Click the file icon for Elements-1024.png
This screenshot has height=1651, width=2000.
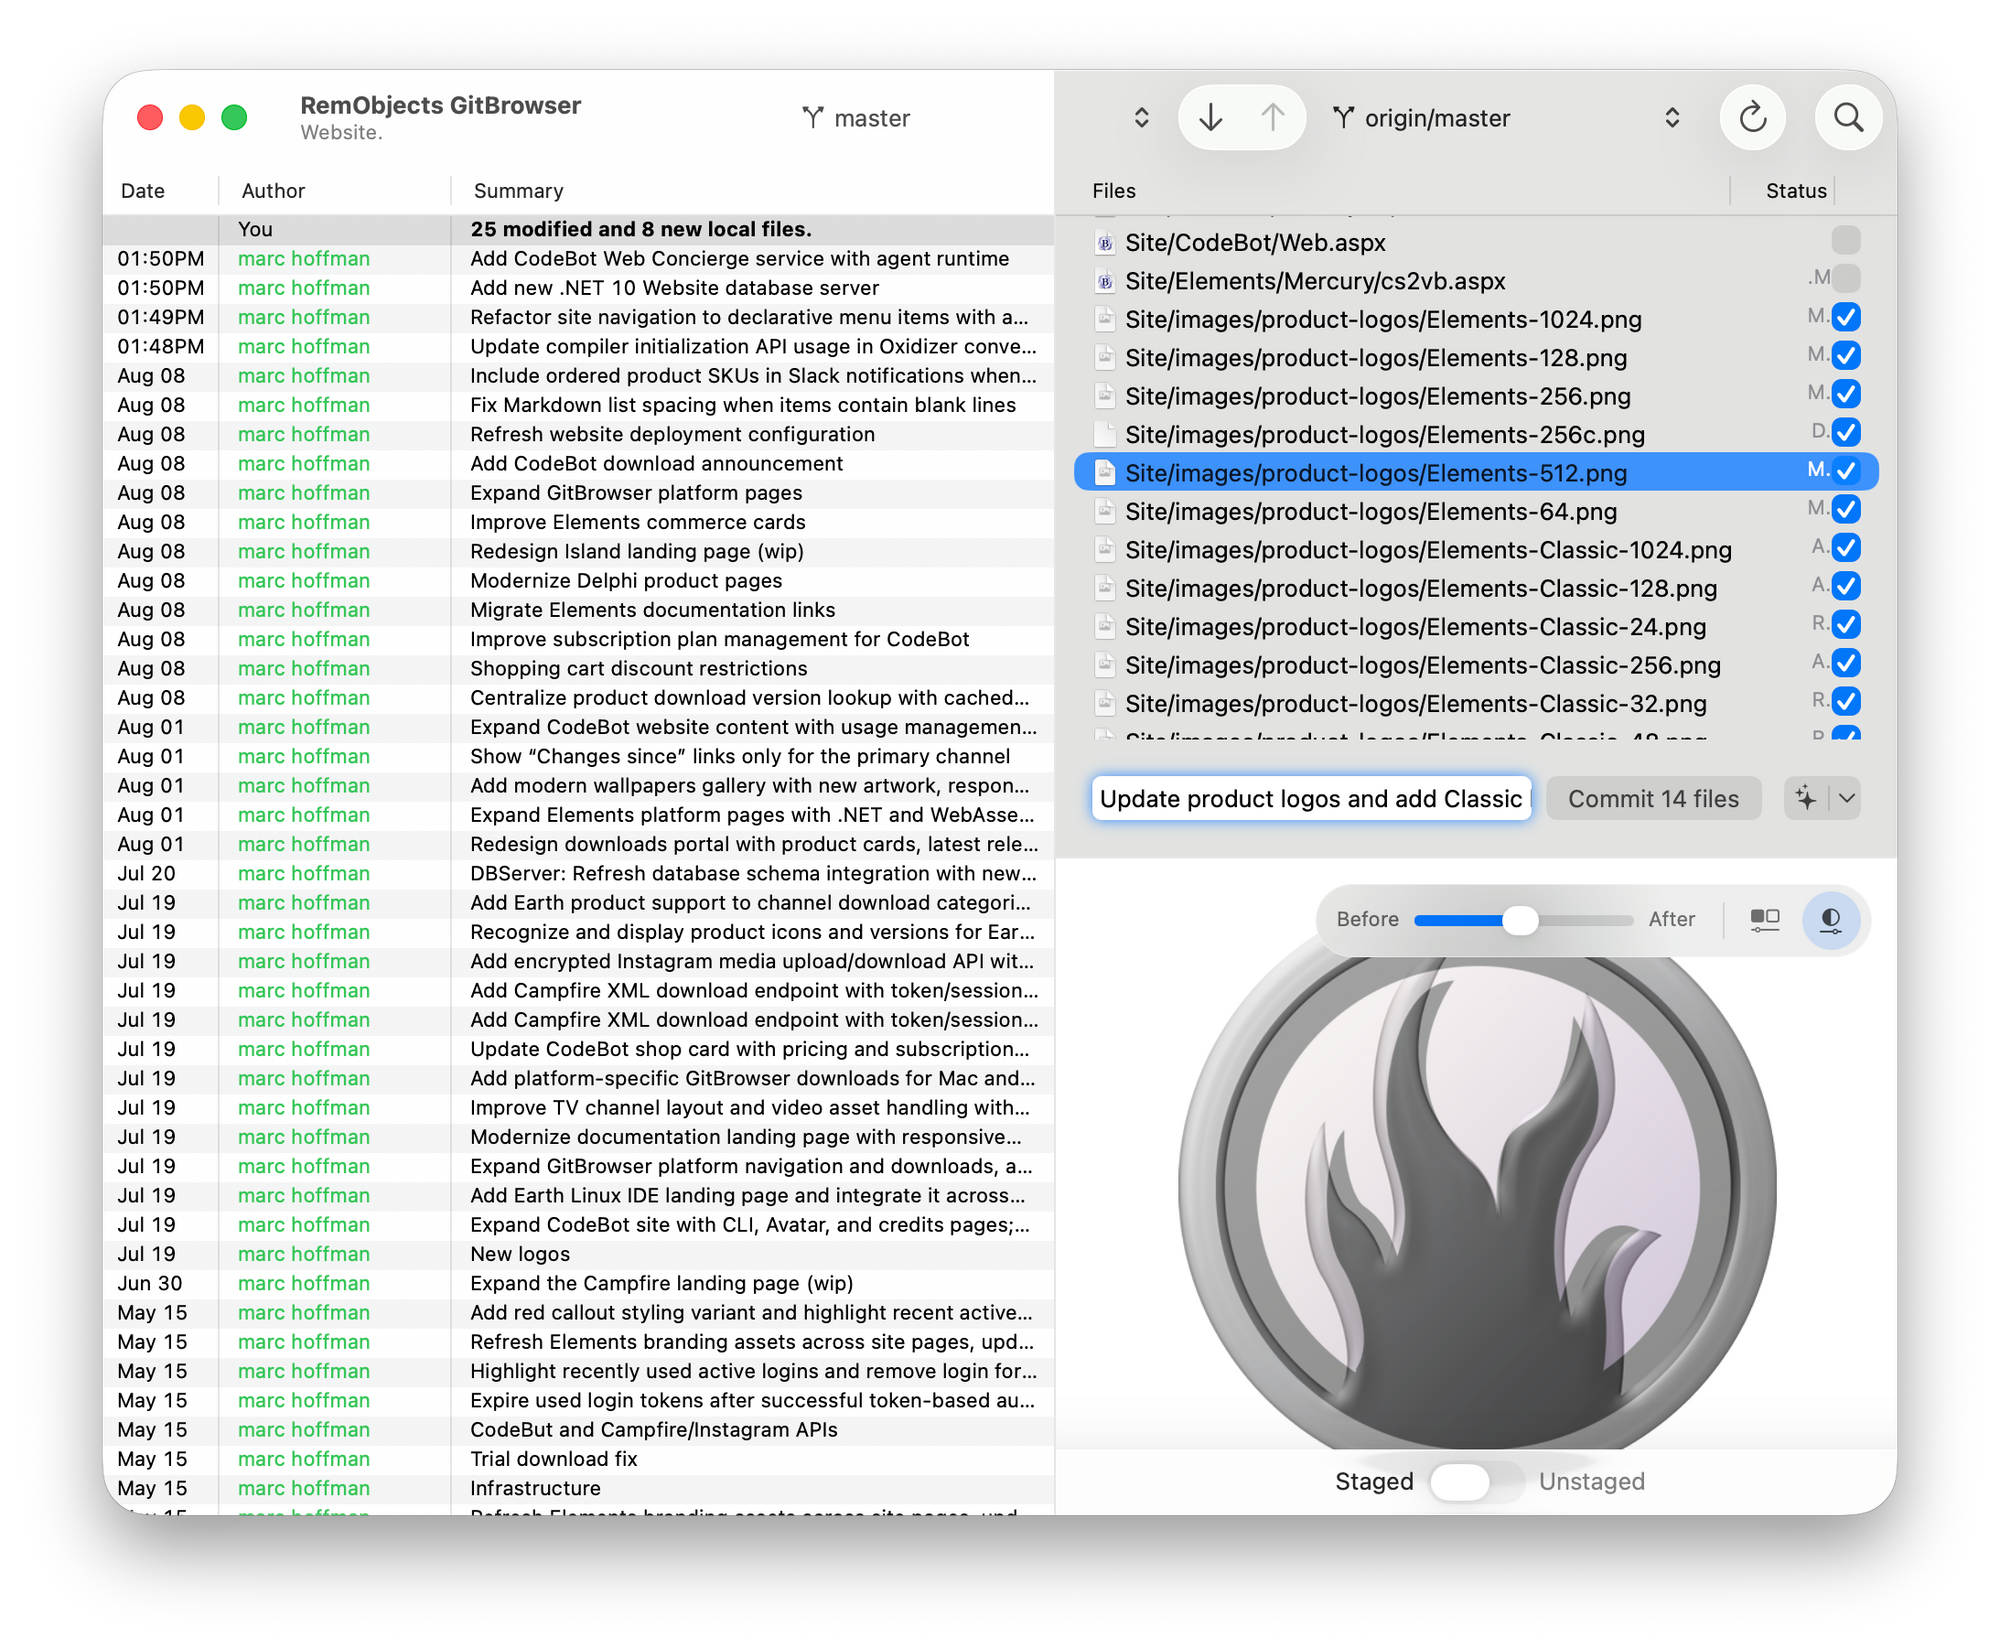click(1105, 320)
